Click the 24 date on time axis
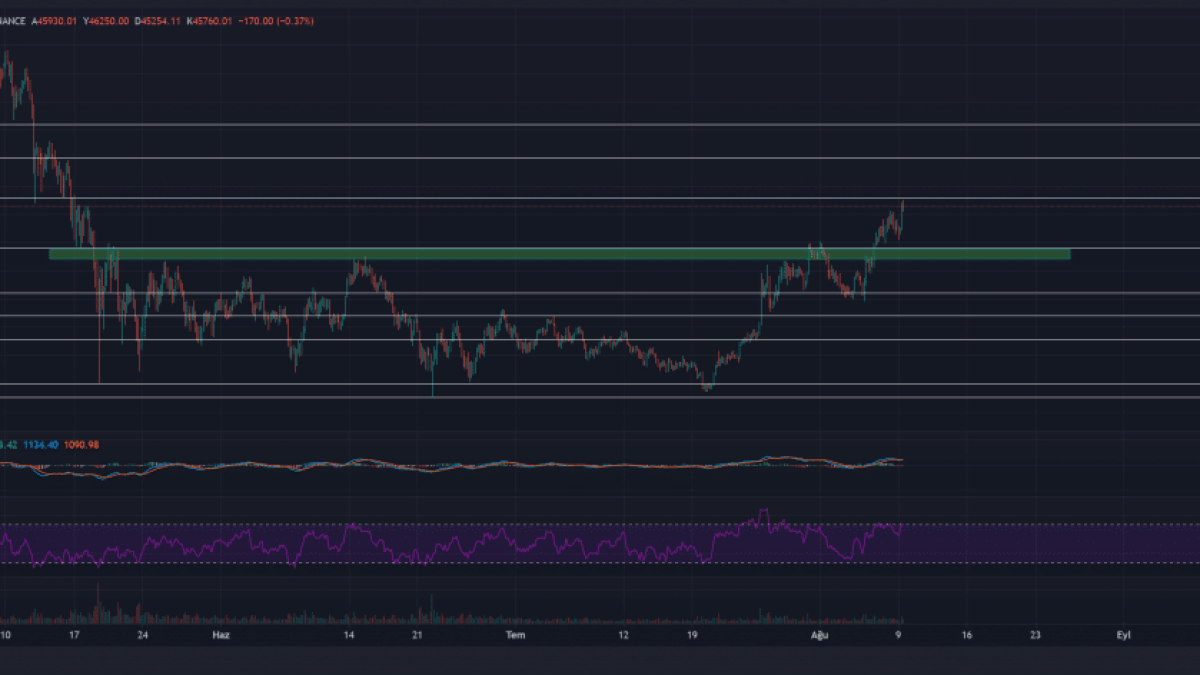The width and height of the screenshot is (1200, 675). (x=143, y=634)
